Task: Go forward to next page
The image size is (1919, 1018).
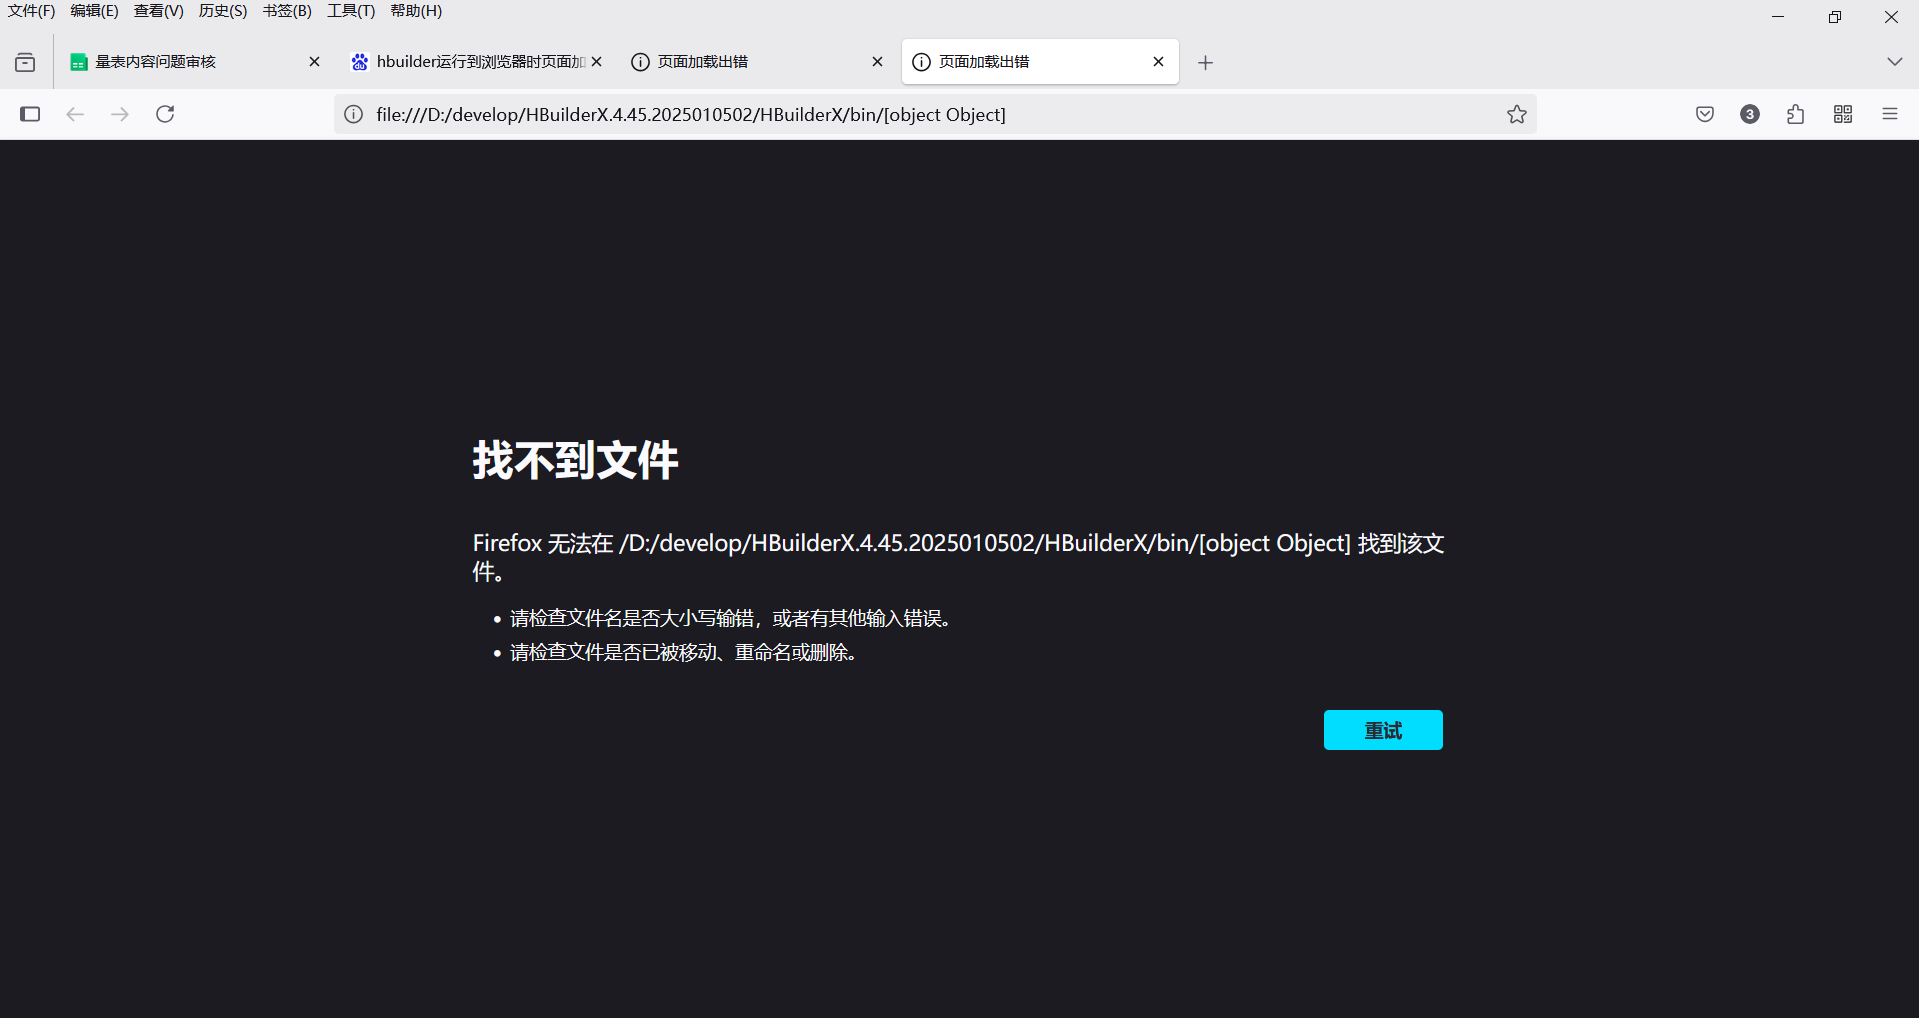Action: point(120,114)
